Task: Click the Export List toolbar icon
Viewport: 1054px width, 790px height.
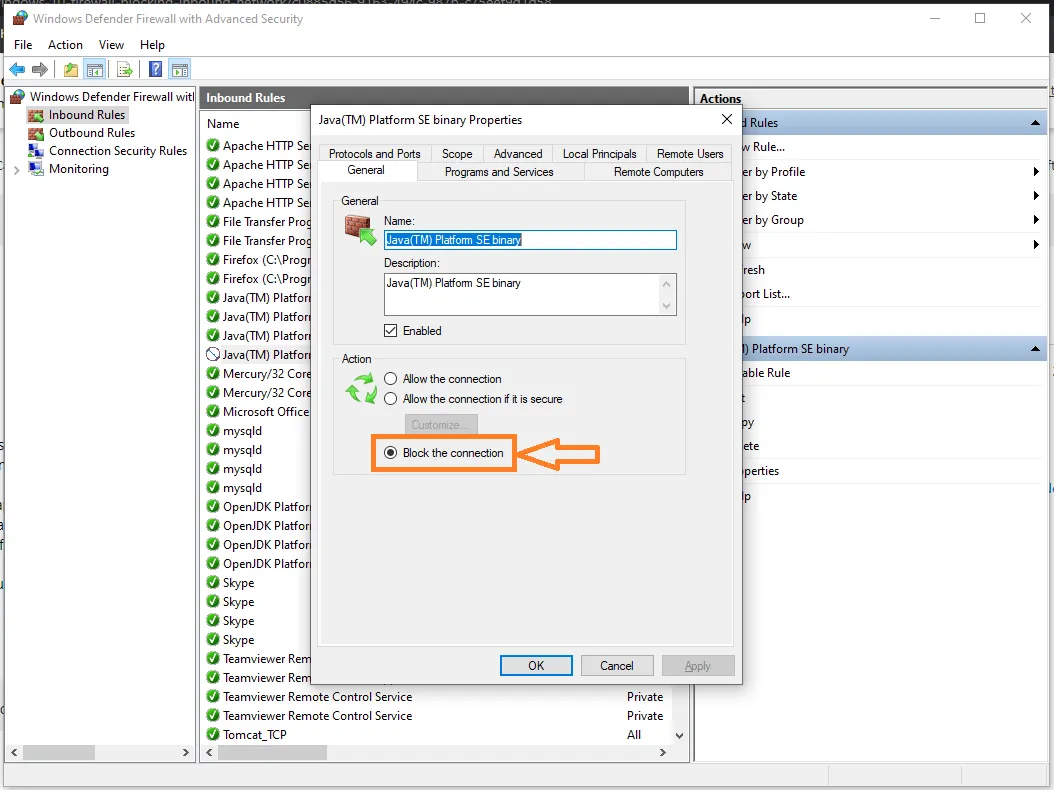Action: tap(124, 69)
